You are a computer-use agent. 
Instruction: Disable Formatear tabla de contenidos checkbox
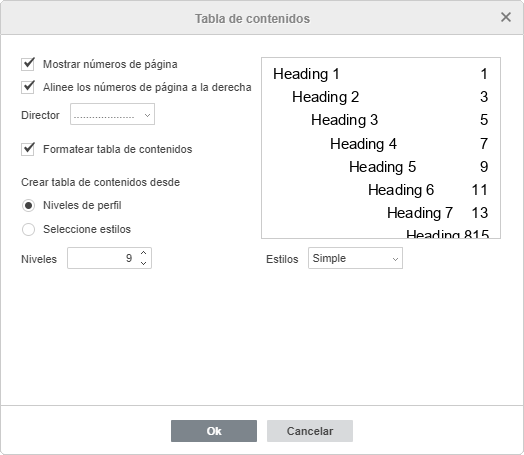(28, 149)
